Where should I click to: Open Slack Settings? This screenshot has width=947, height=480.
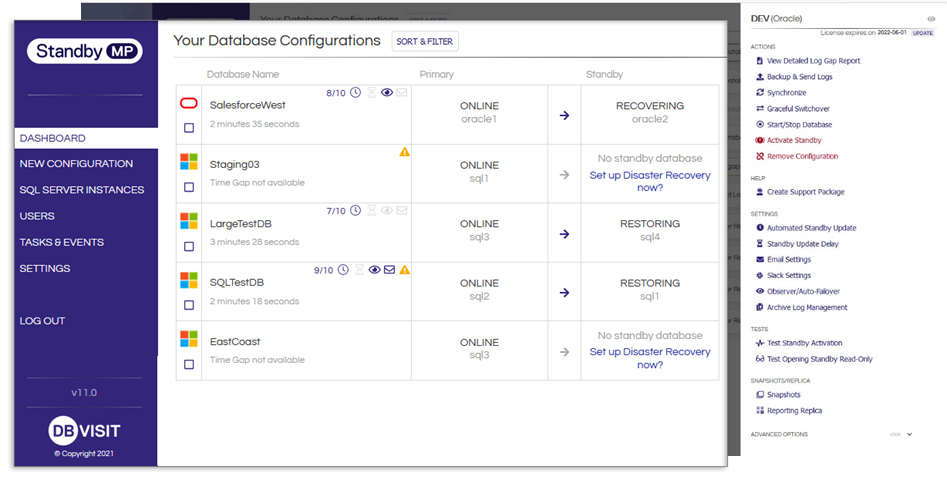coord(784,275)
